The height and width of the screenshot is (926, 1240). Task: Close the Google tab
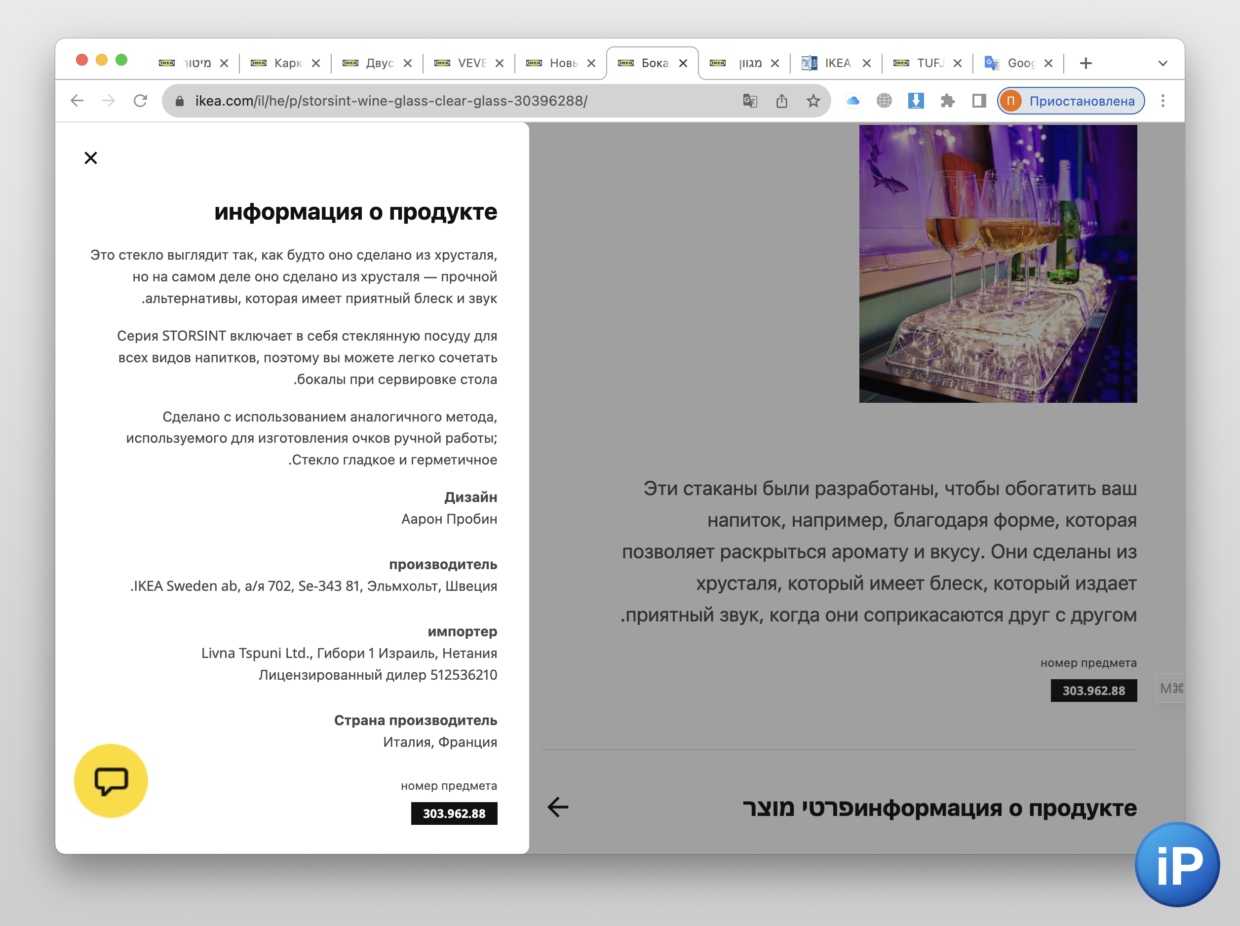[x=1048, y=63]
